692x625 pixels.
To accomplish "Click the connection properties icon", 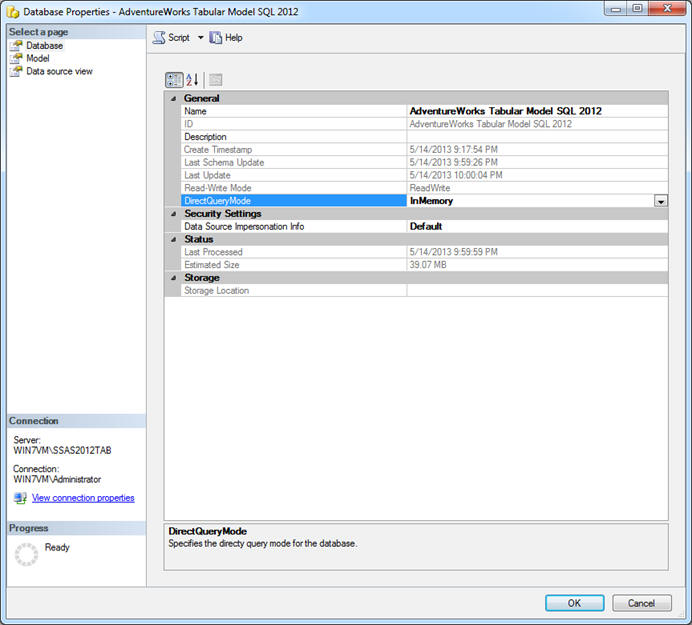I will coord(20,498).
